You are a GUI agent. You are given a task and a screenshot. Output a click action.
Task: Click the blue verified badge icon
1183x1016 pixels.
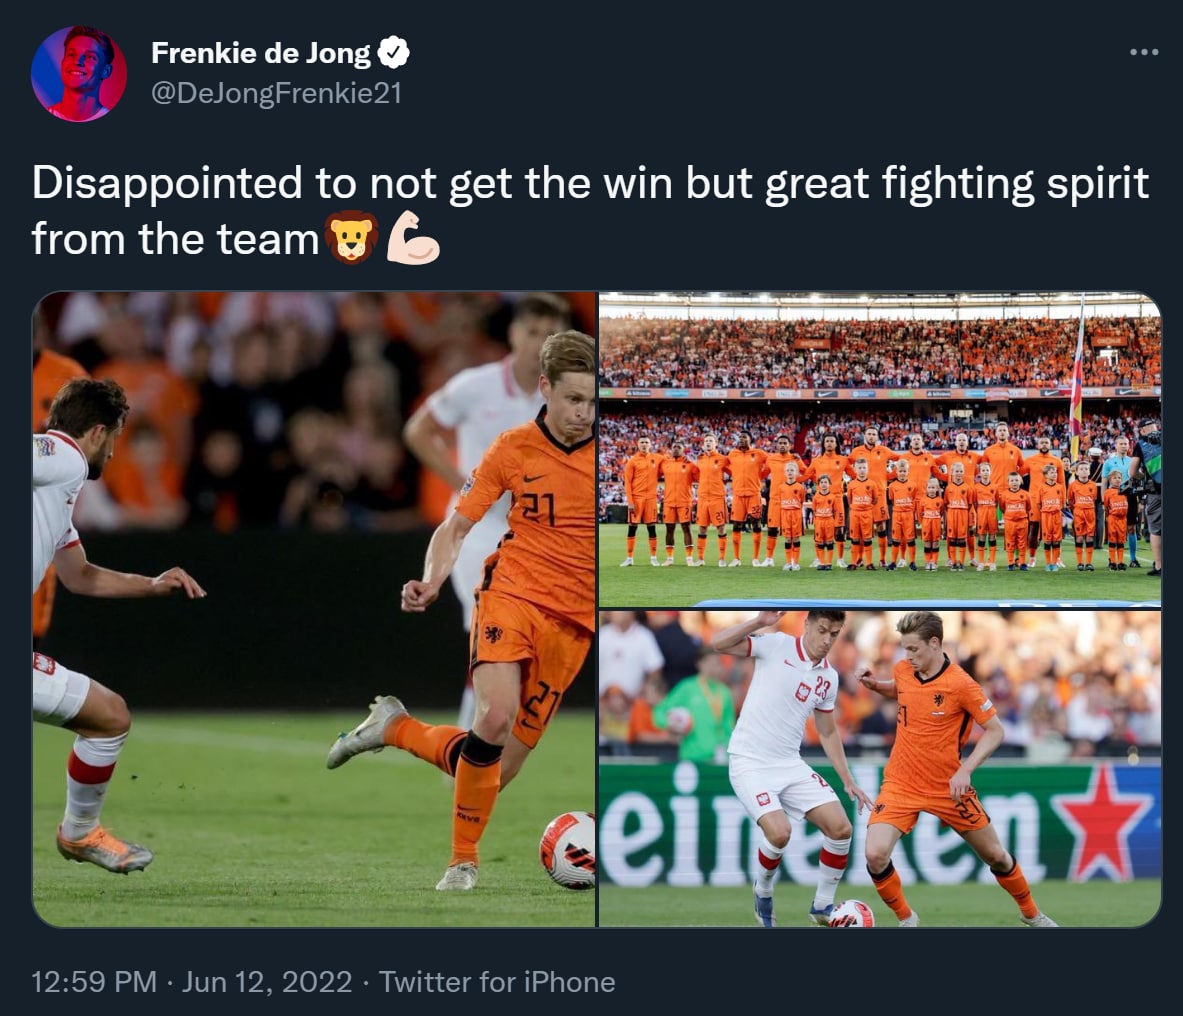pyautogui.click(x=393, y=53)
